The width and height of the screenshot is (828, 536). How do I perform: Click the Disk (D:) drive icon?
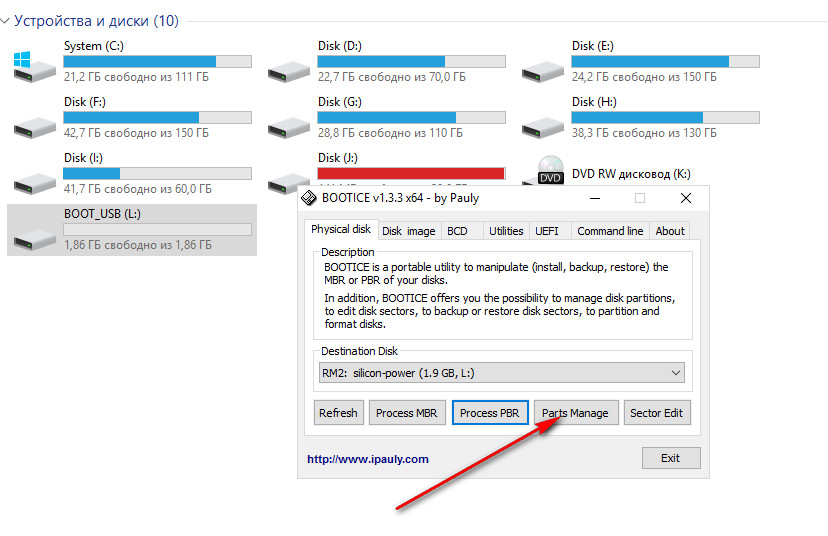[x=289, y=69]
